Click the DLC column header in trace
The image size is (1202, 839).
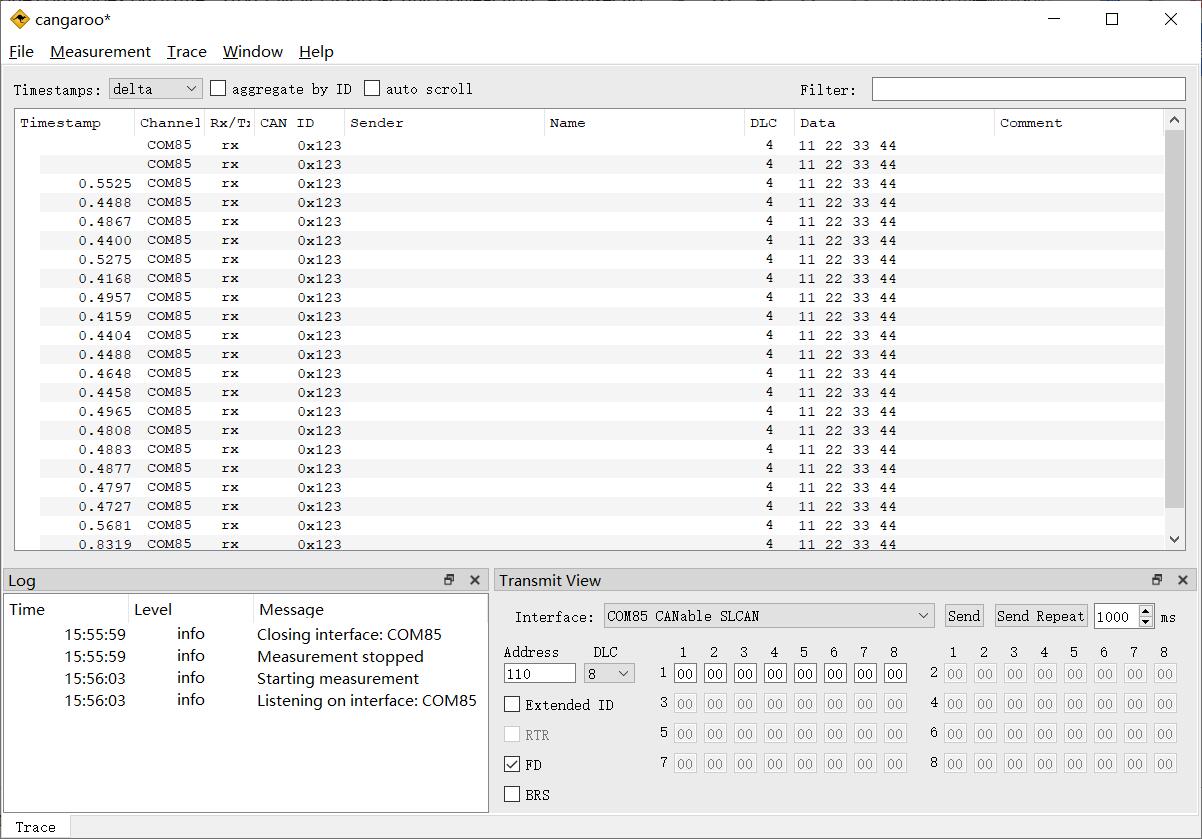tap(770, 123)
